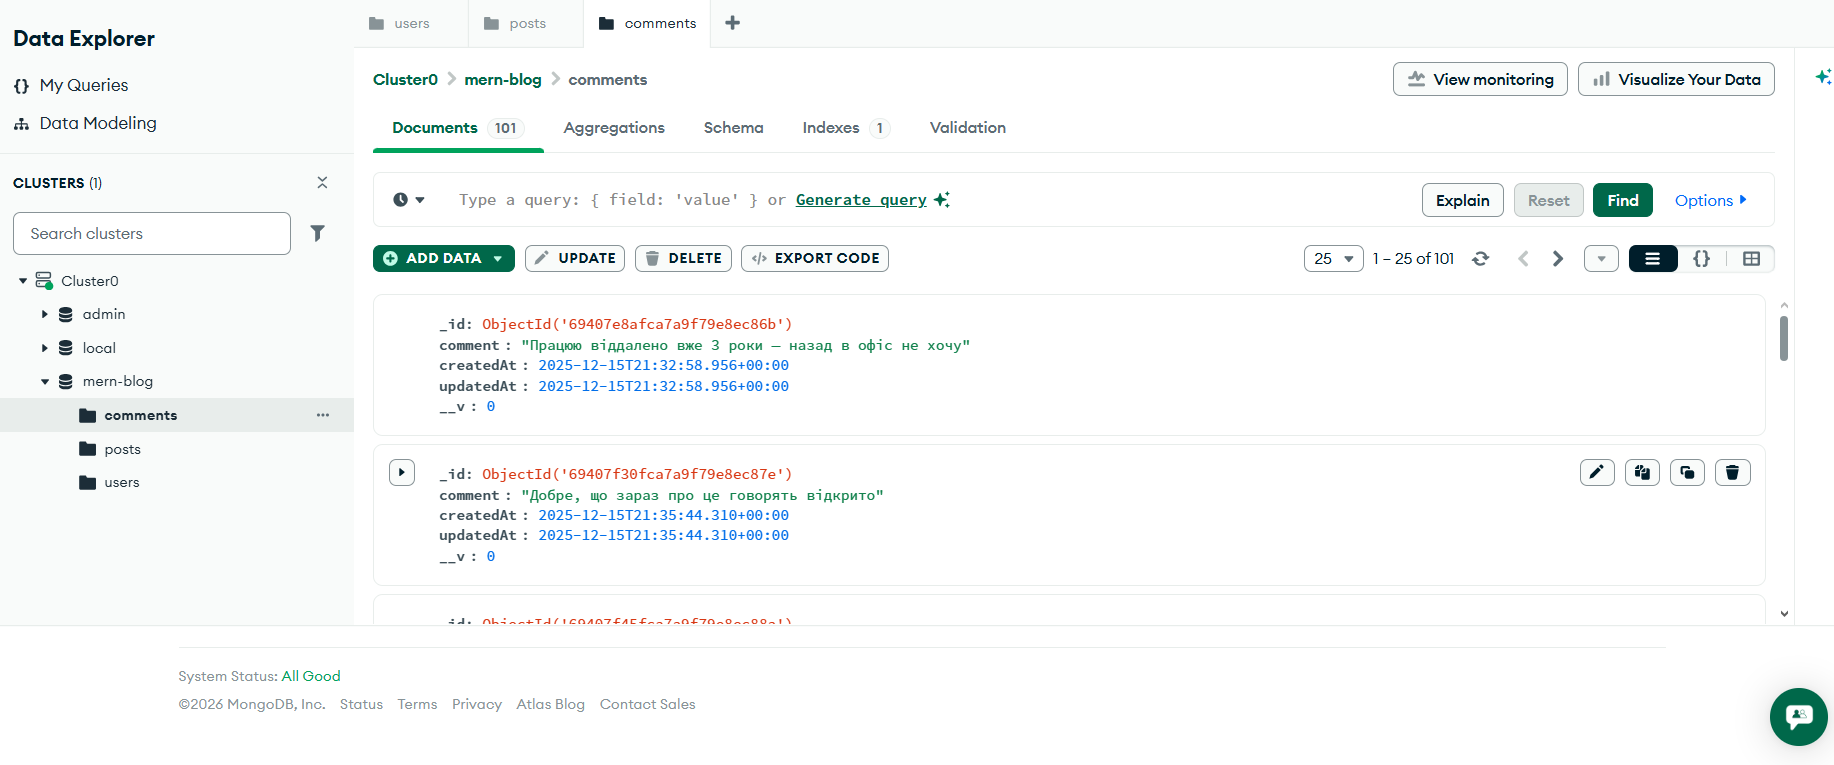Switch to list view of documents
This screenshot has width=1834, height=765.
click(x=1652, y=259)
